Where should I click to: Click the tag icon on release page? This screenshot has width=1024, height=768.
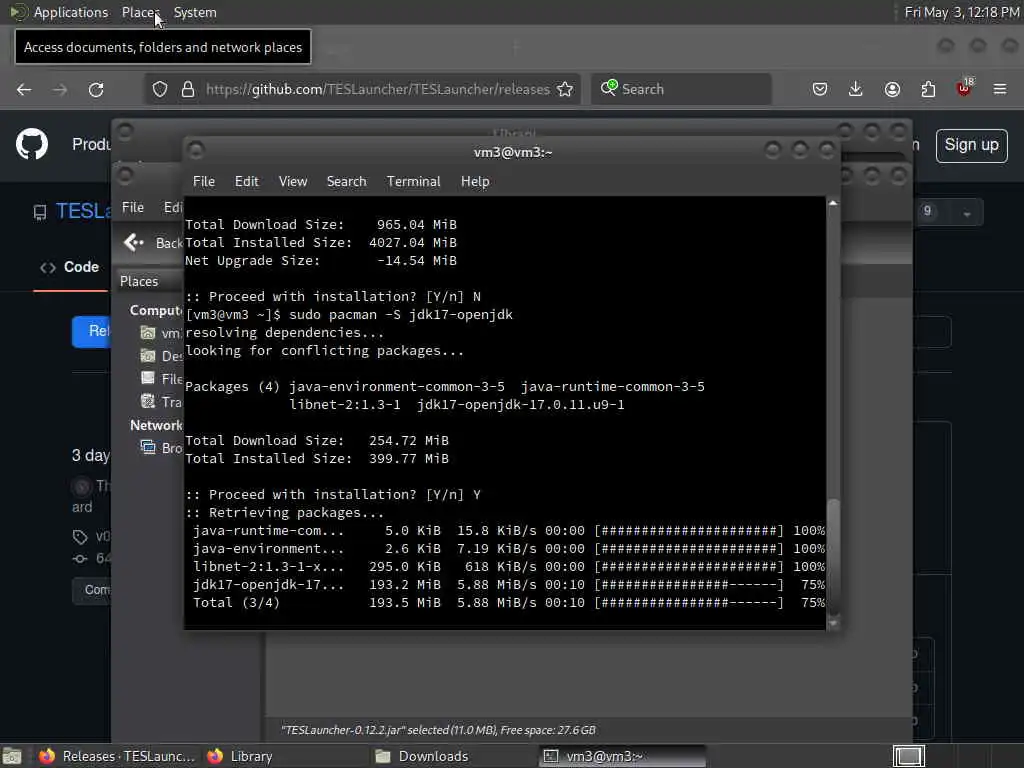point(80,537)
